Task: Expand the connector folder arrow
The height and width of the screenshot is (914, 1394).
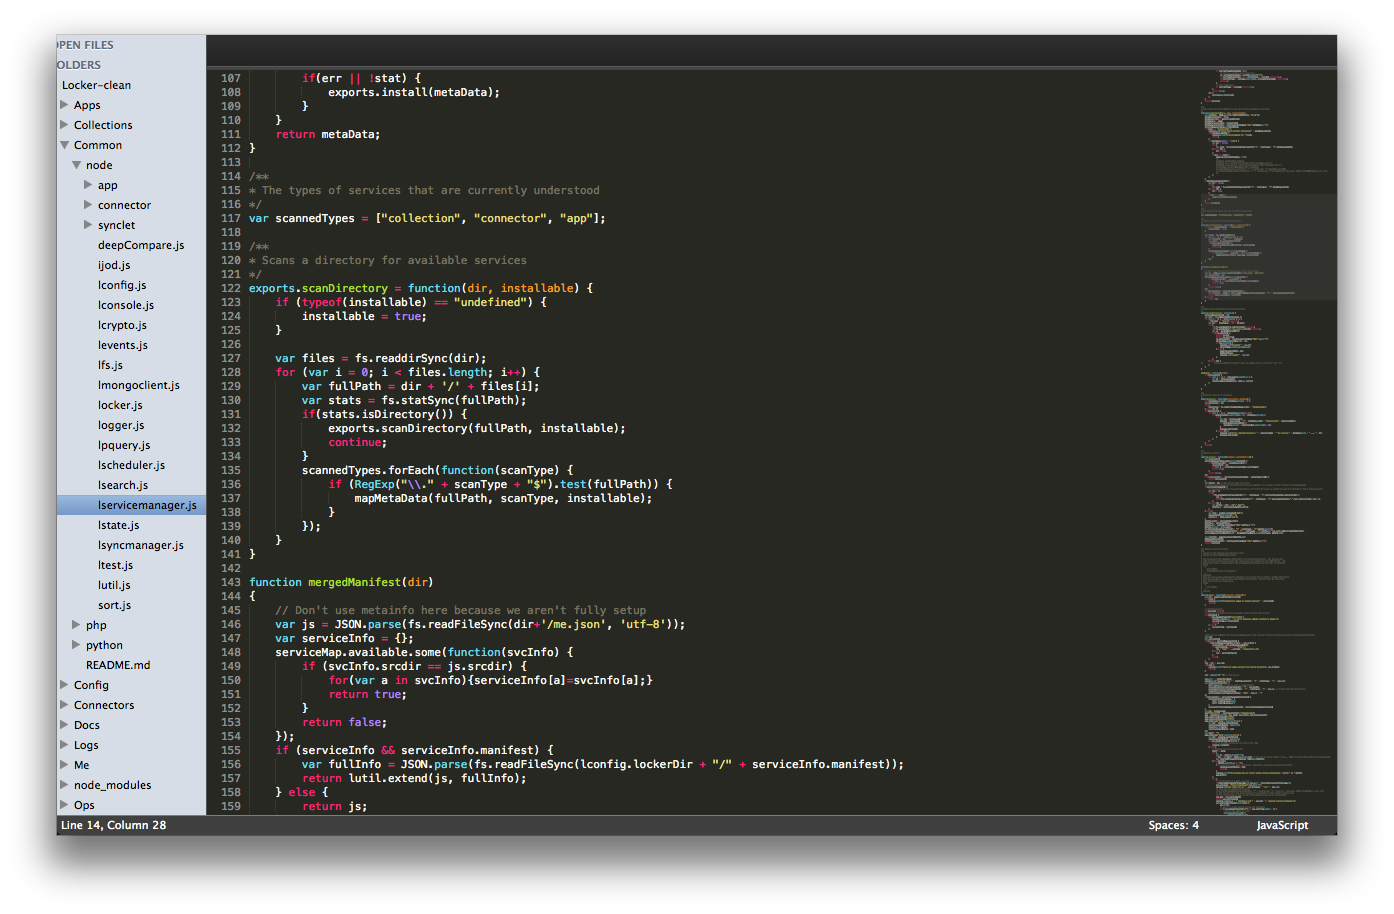Action: (x=88, y=205)
